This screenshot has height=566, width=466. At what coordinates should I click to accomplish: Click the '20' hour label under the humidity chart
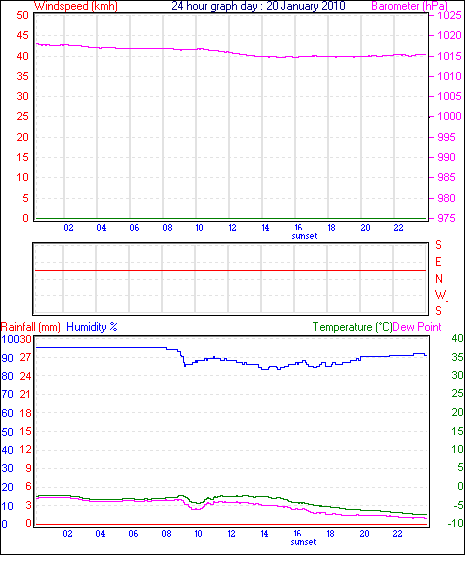(x=364, y=534)
